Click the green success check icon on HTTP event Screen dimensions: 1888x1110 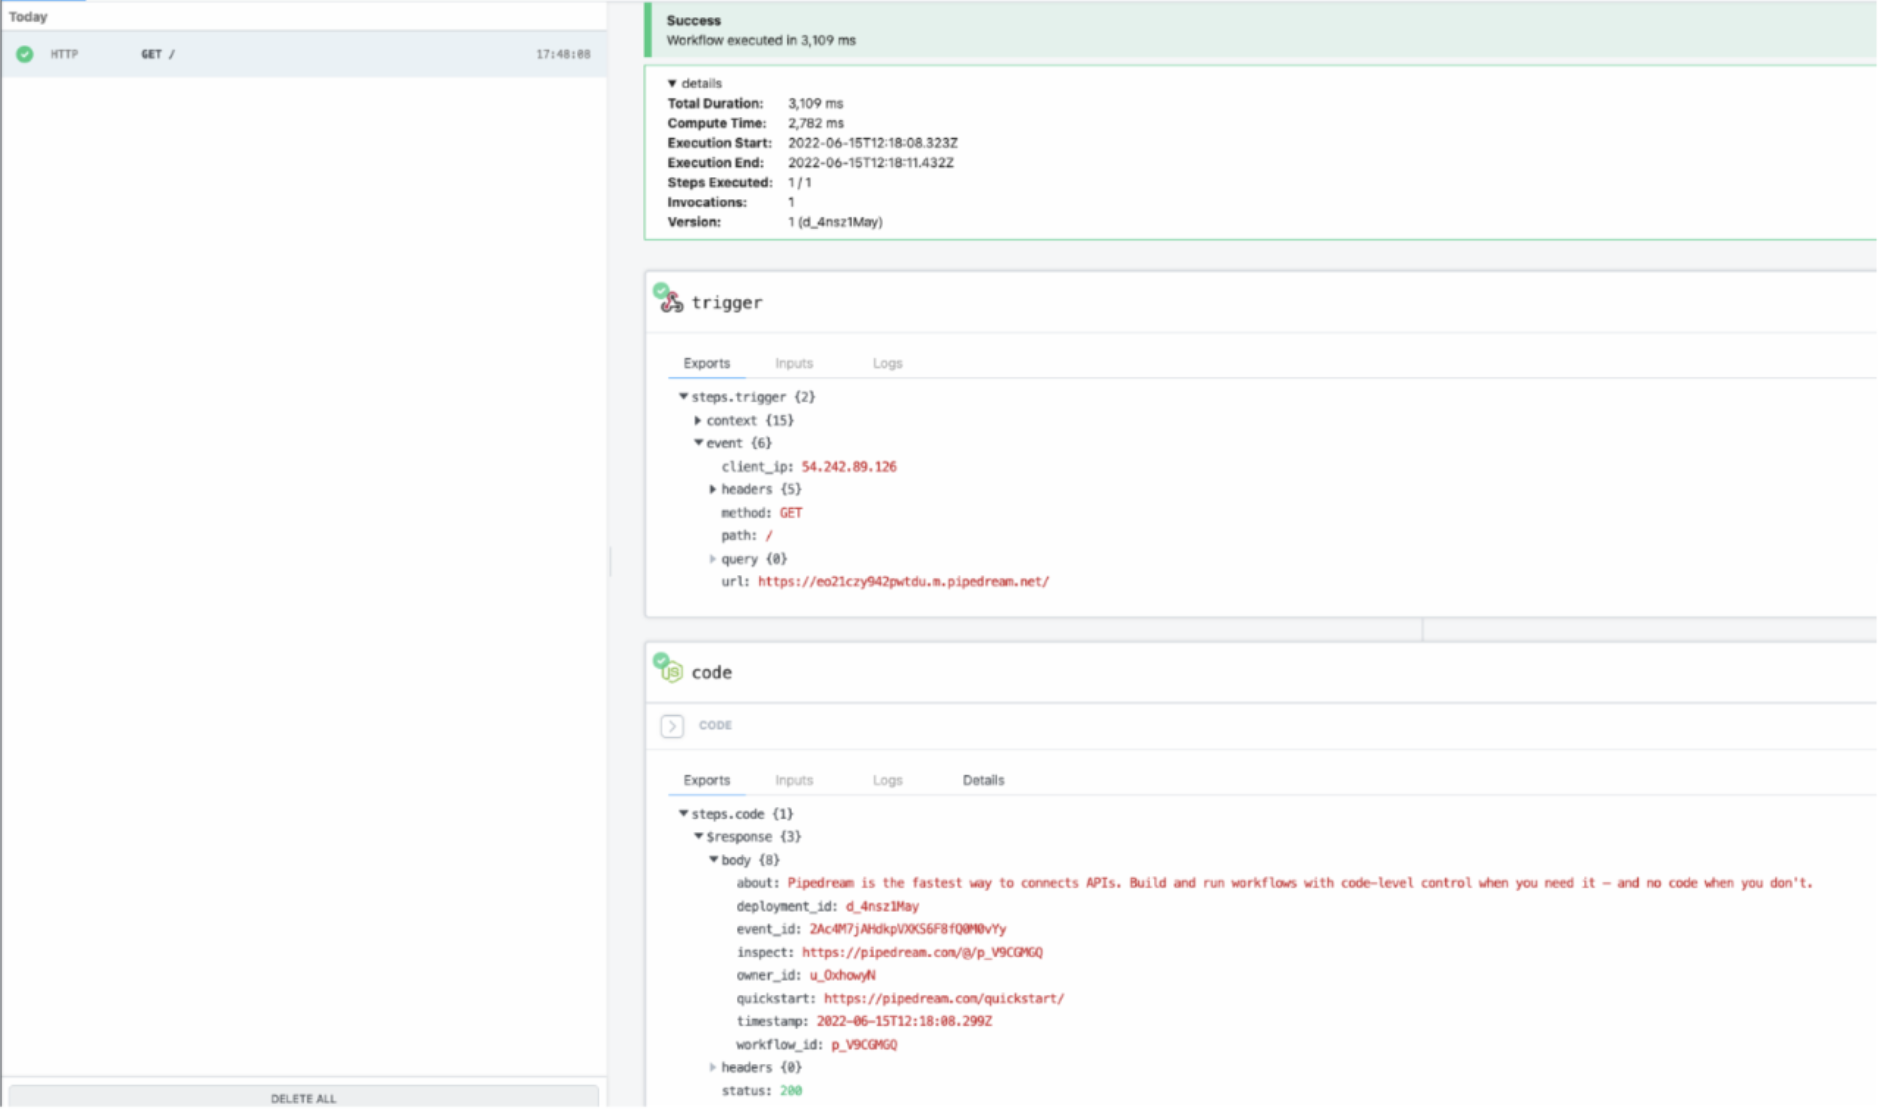tap(25, 54)
